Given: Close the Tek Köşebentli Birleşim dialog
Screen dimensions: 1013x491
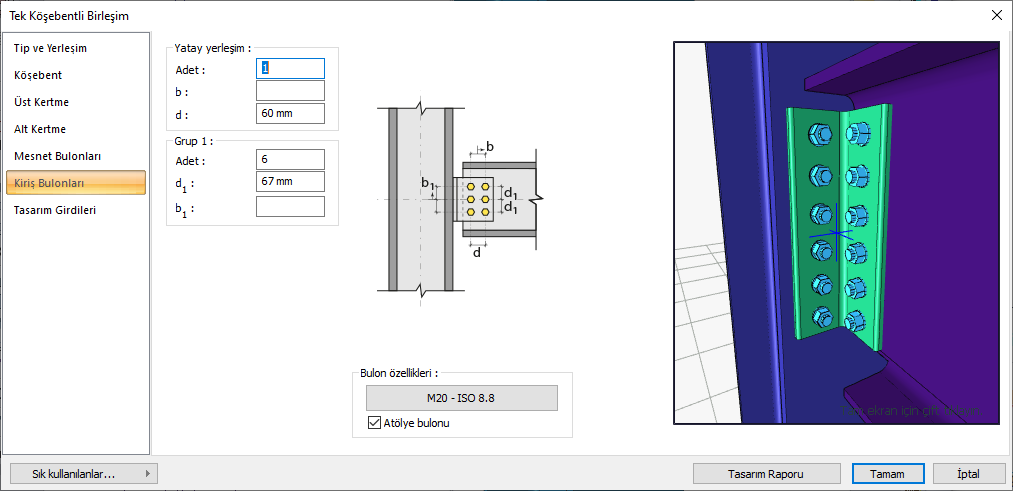Looking at the screenshot, I should click(x=996, y=16).
